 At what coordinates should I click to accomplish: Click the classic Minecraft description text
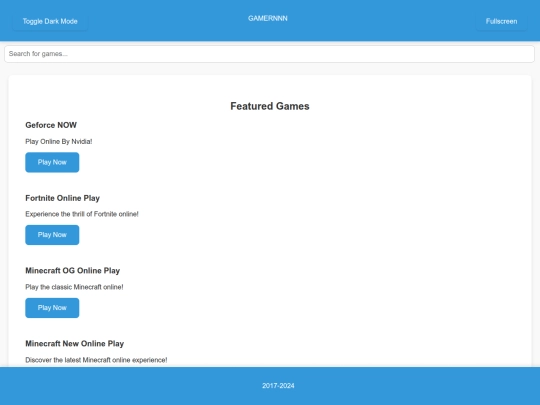74,287
